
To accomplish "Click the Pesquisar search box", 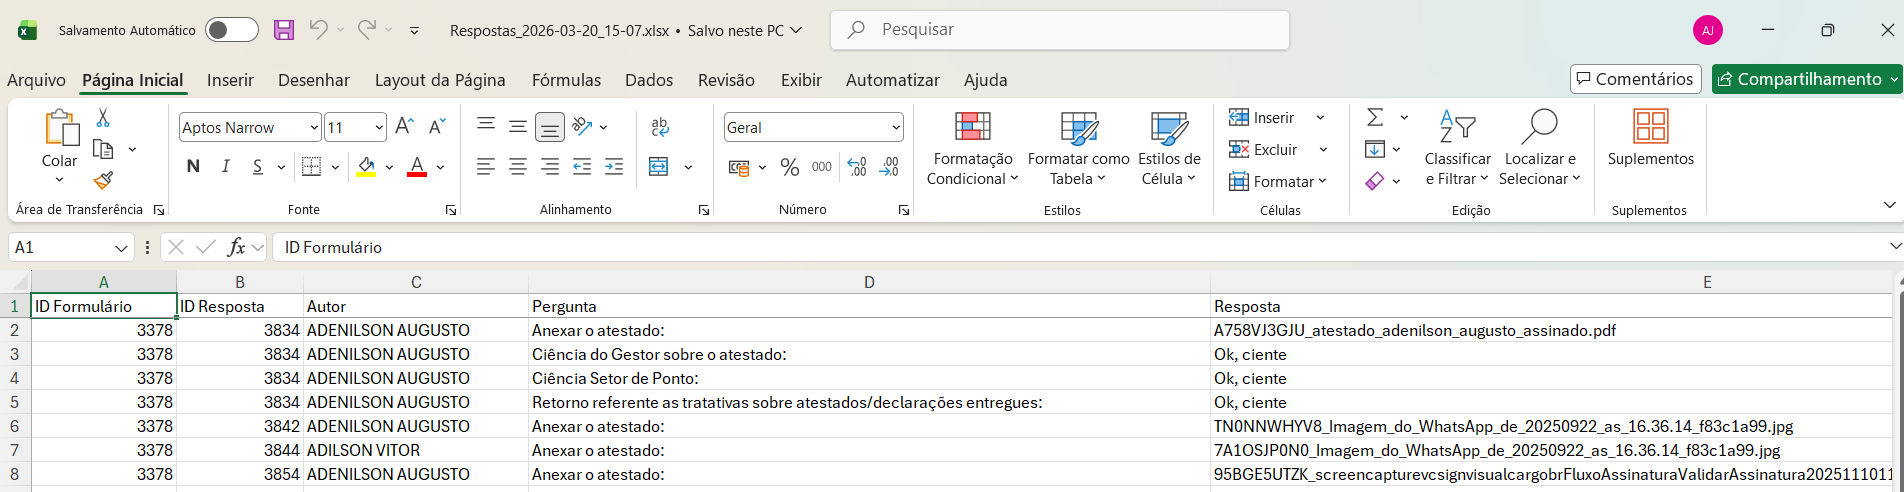I will 1060,30.
